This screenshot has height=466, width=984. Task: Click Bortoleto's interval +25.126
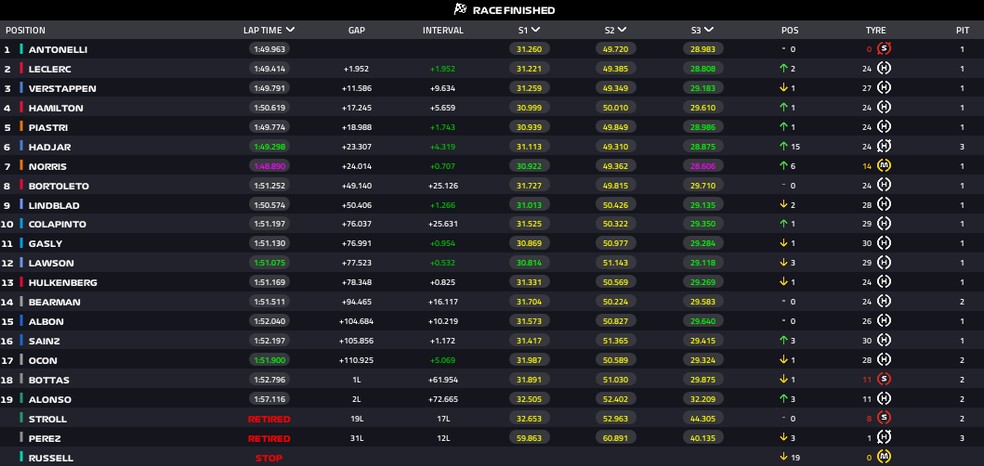[442, 186]
